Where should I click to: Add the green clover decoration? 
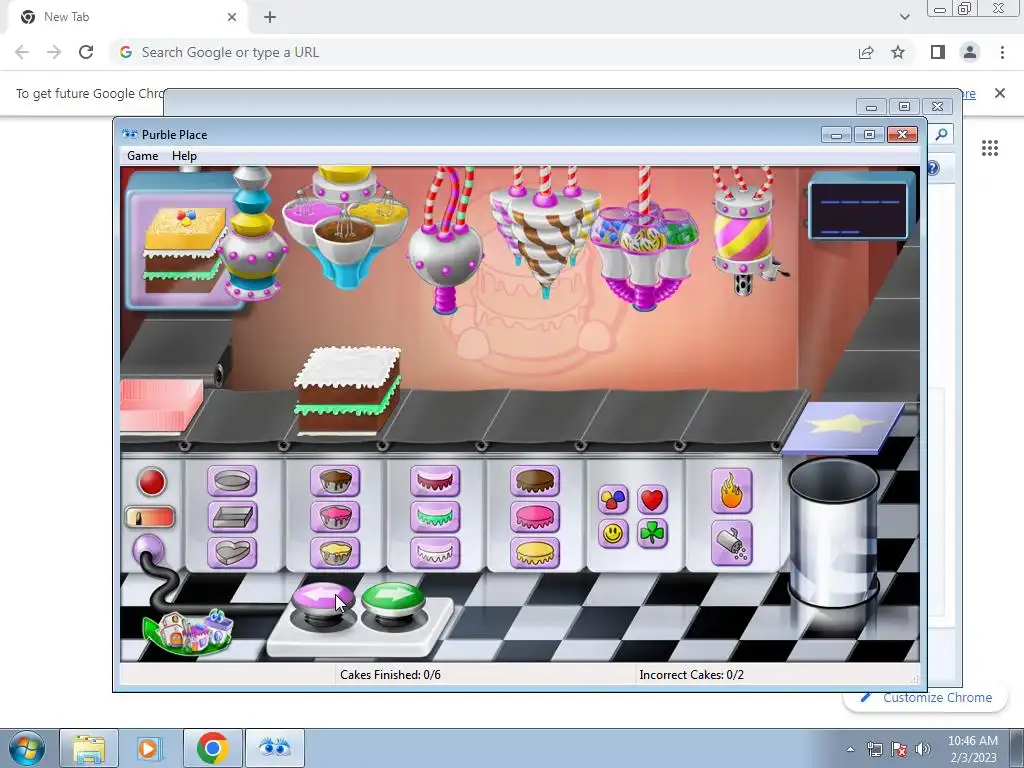pos(652,534)
